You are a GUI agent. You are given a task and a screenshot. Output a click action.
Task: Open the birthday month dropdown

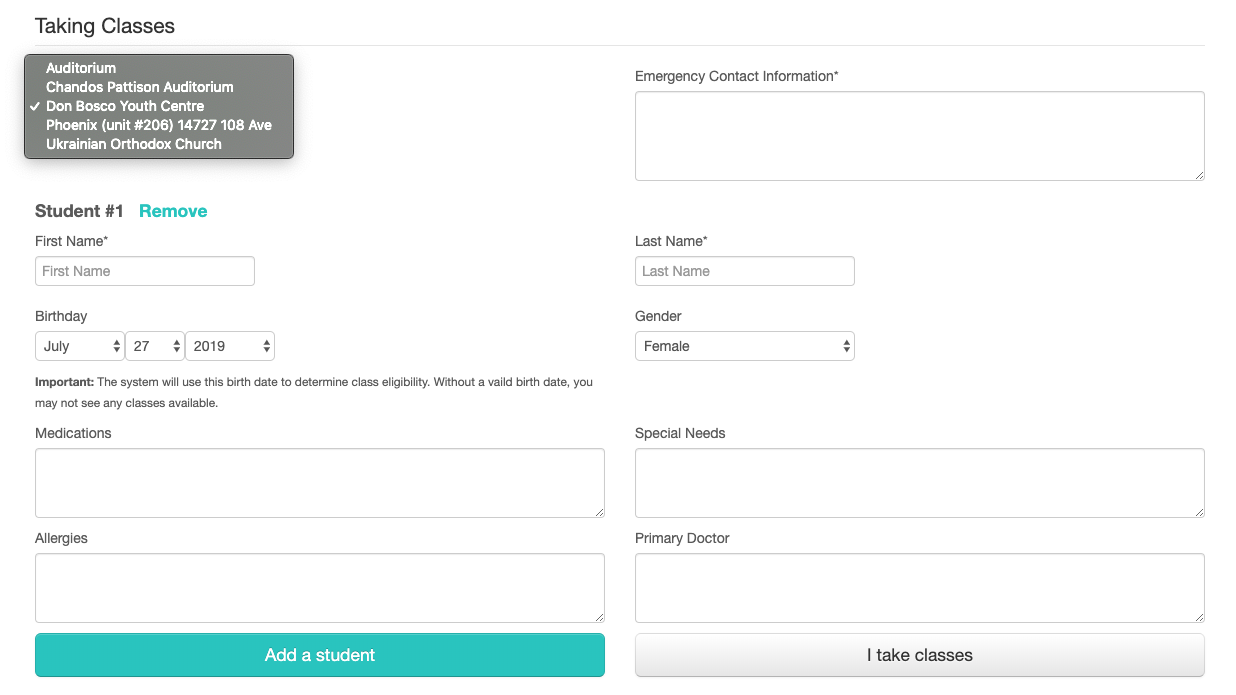(x=80, y=346)
